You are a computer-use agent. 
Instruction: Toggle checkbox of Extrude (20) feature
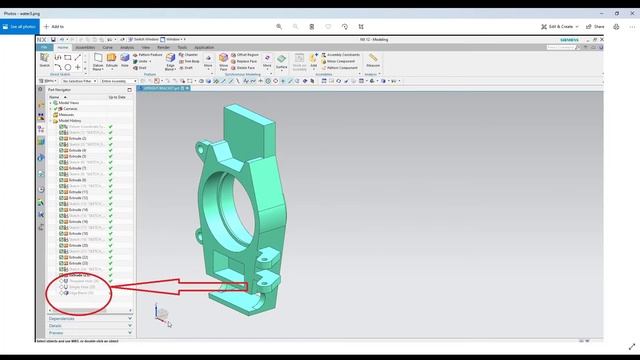(61, 245)
